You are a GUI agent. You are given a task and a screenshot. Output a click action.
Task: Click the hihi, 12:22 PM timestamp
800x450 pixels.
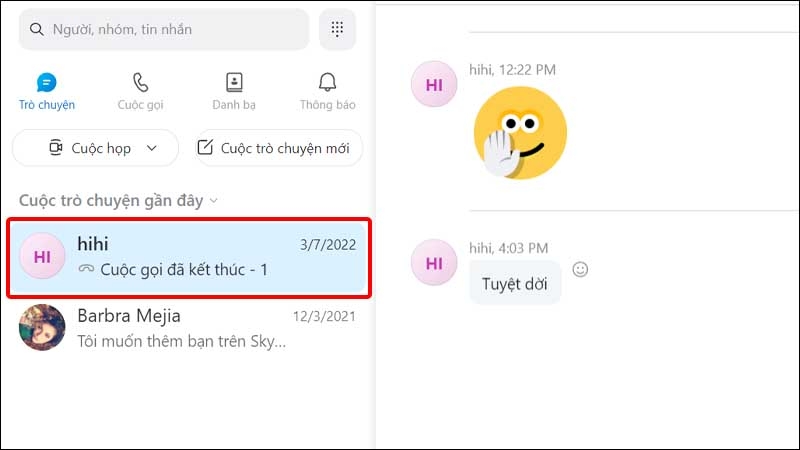point(512,70)
